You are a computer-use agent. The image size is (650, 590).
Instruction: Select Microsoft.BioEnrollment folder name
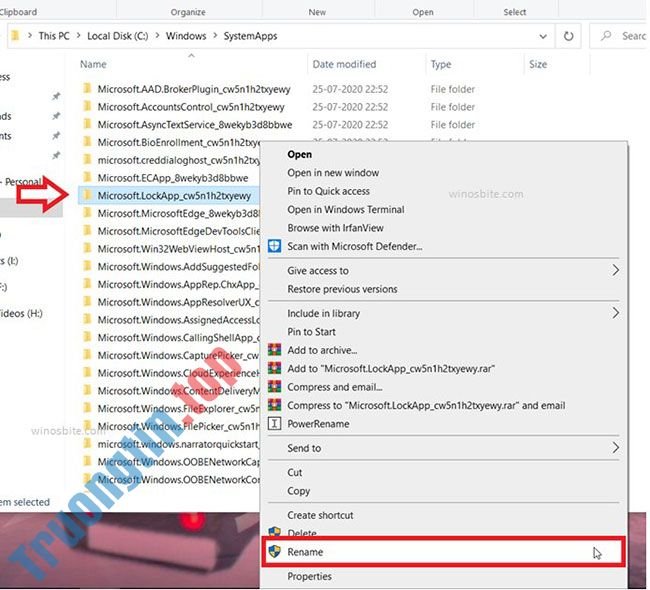click(179, 142)
